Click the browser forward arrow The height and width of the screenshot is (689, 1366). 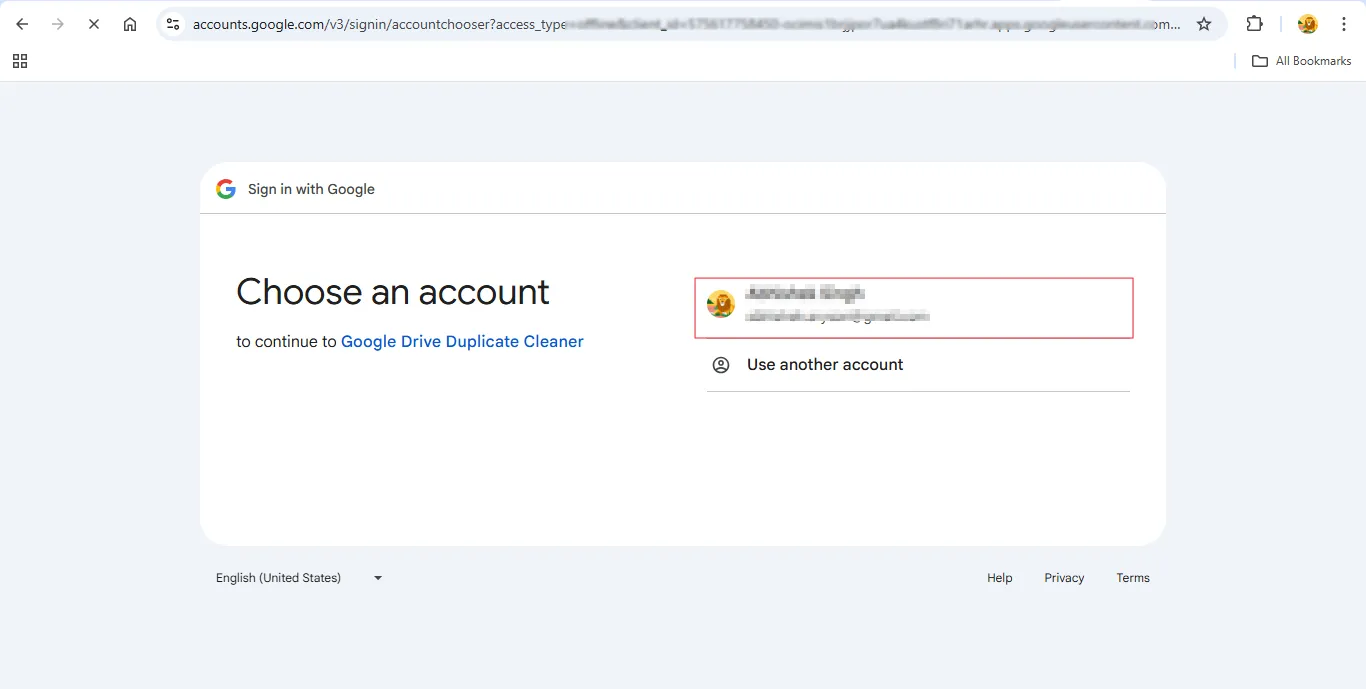click(x=58, y=24)
